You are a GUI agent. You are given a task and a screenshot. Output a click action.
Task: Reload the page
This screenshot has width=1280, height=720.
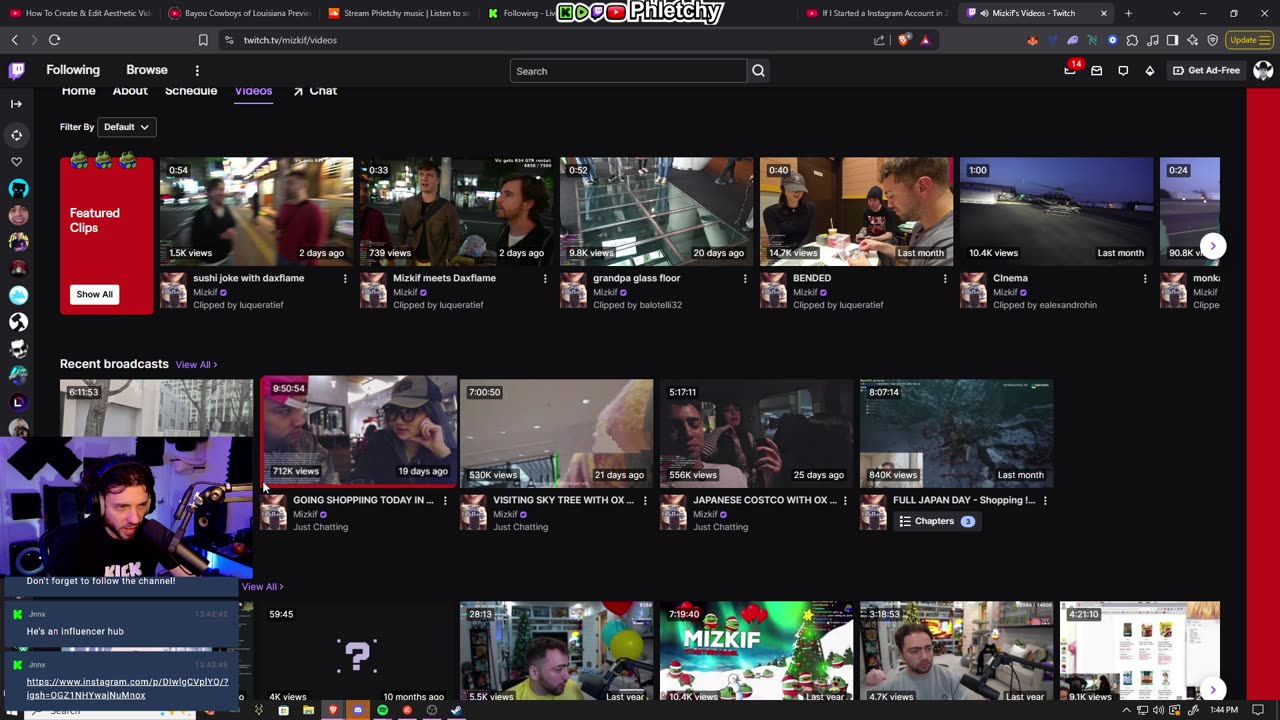[54, 40]
